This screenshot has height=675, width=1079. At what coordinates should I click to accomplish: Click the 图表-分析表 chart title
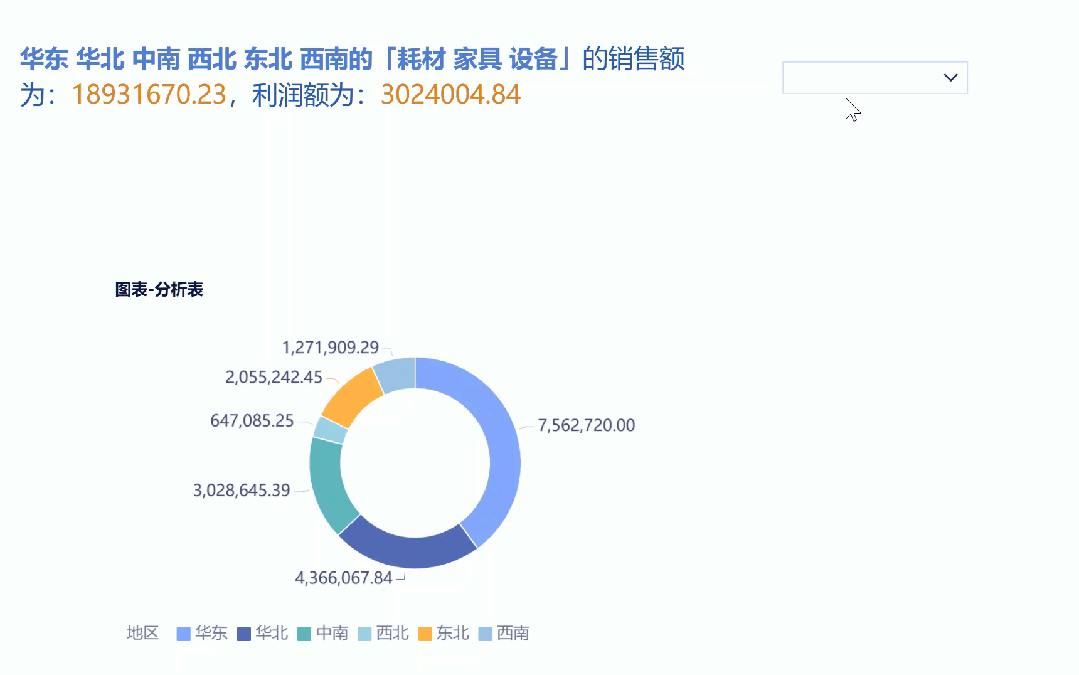[159, 290]
